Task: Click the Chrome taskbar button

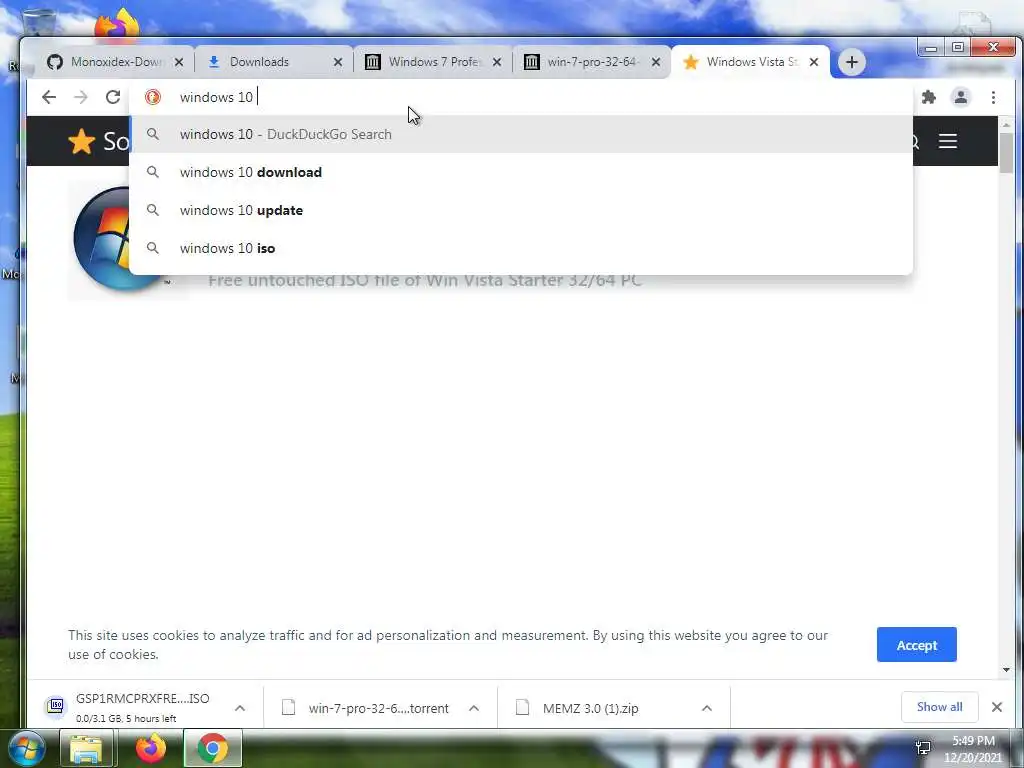Action: [x=213, y=748]
